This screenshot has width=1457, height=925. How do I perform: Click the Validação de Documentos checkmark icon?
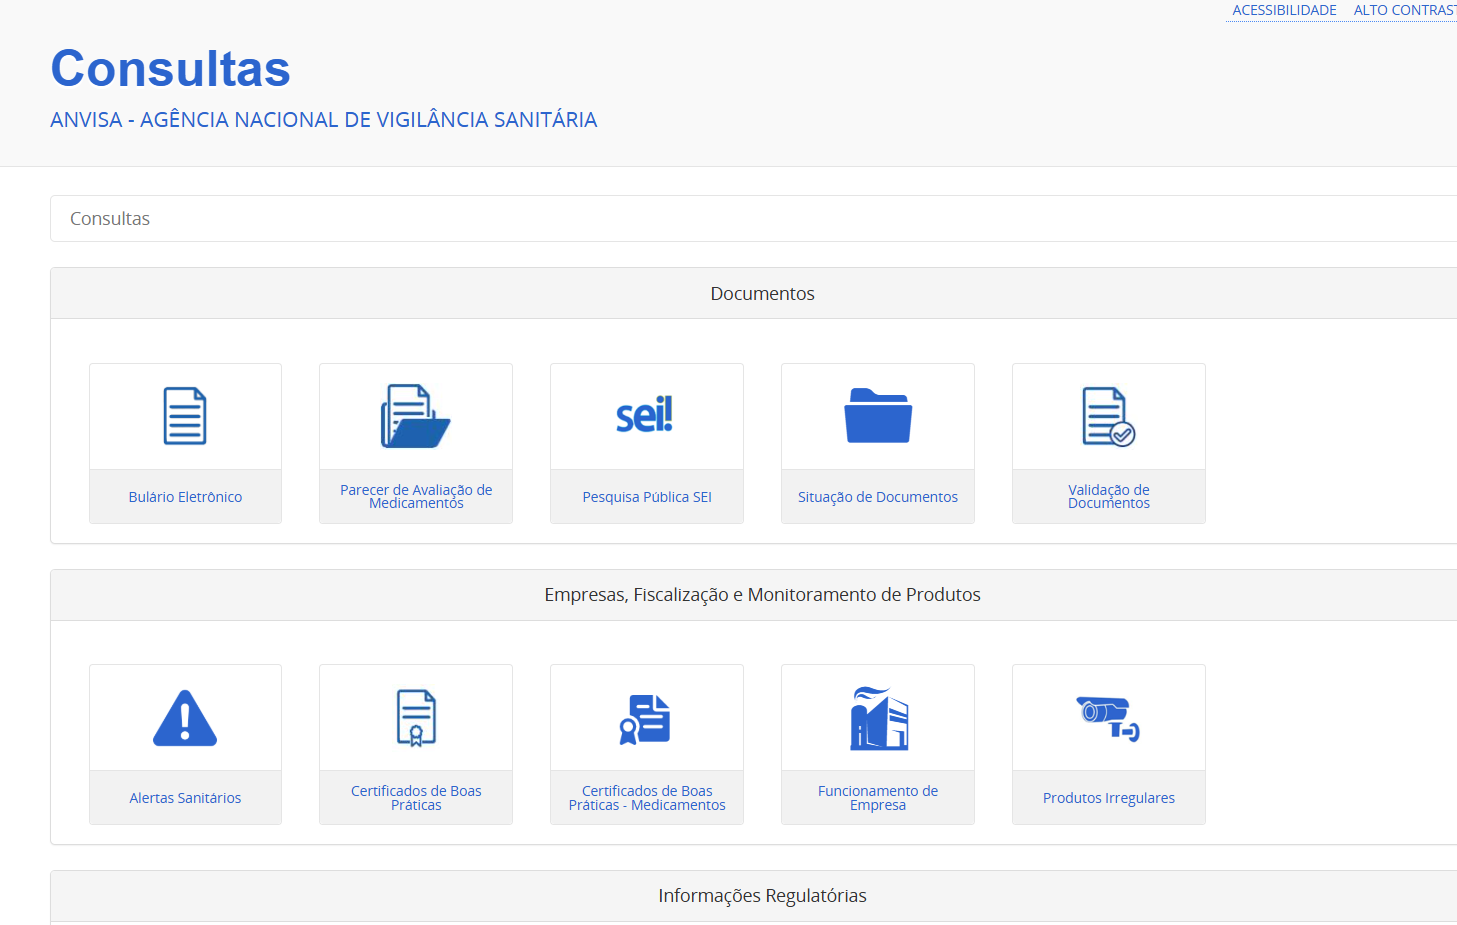tap(1109, 417)
